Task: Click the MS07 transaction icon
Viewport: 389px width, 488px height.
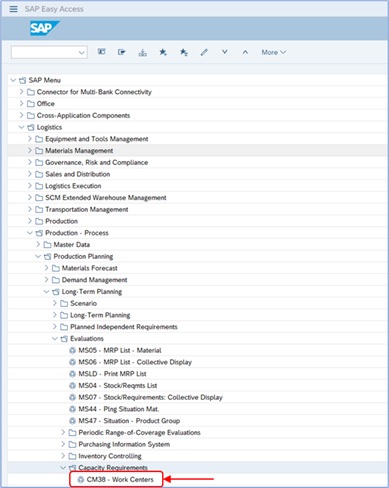Action: pyautogui.click(x=72, y=397)
